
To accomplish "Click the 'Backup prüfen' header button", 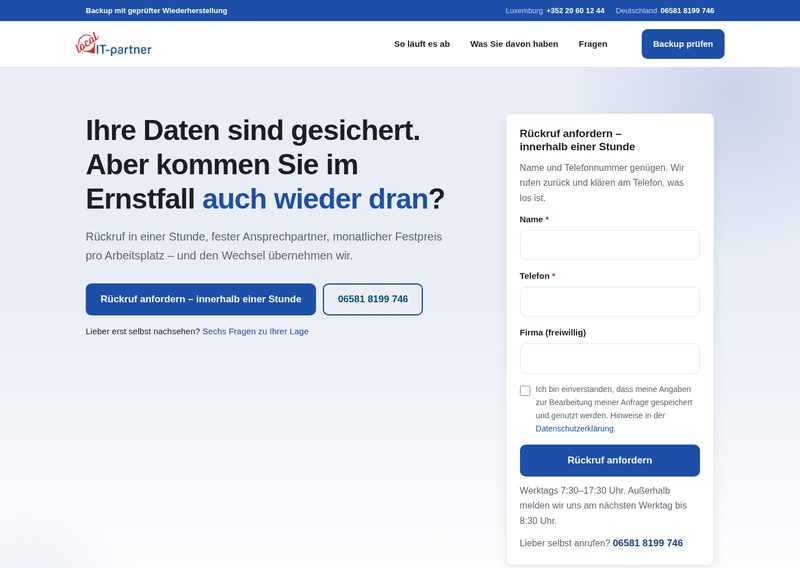I will click(683, 44).
